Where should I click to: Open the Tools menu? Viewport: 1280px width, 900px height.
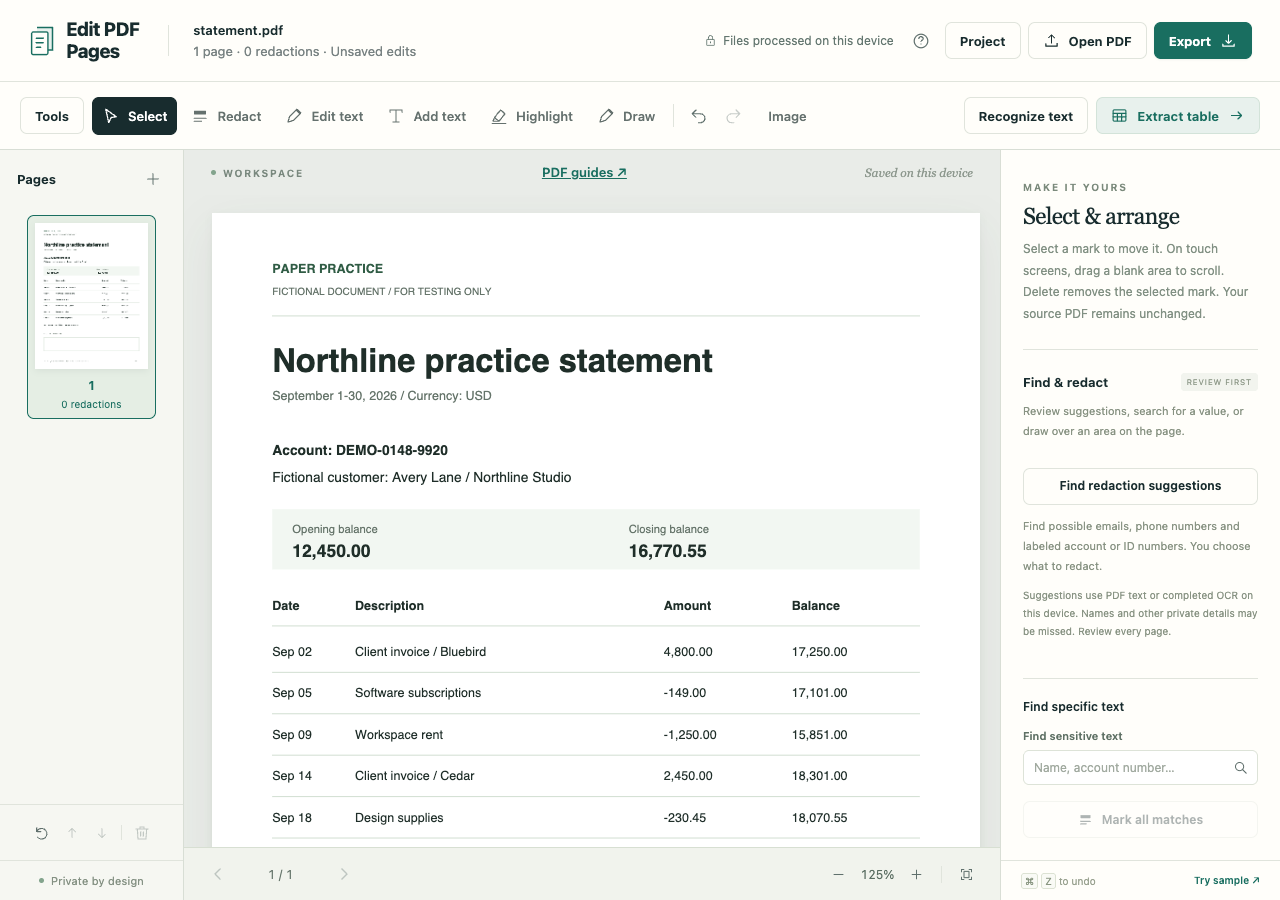(x=52, y=116)
